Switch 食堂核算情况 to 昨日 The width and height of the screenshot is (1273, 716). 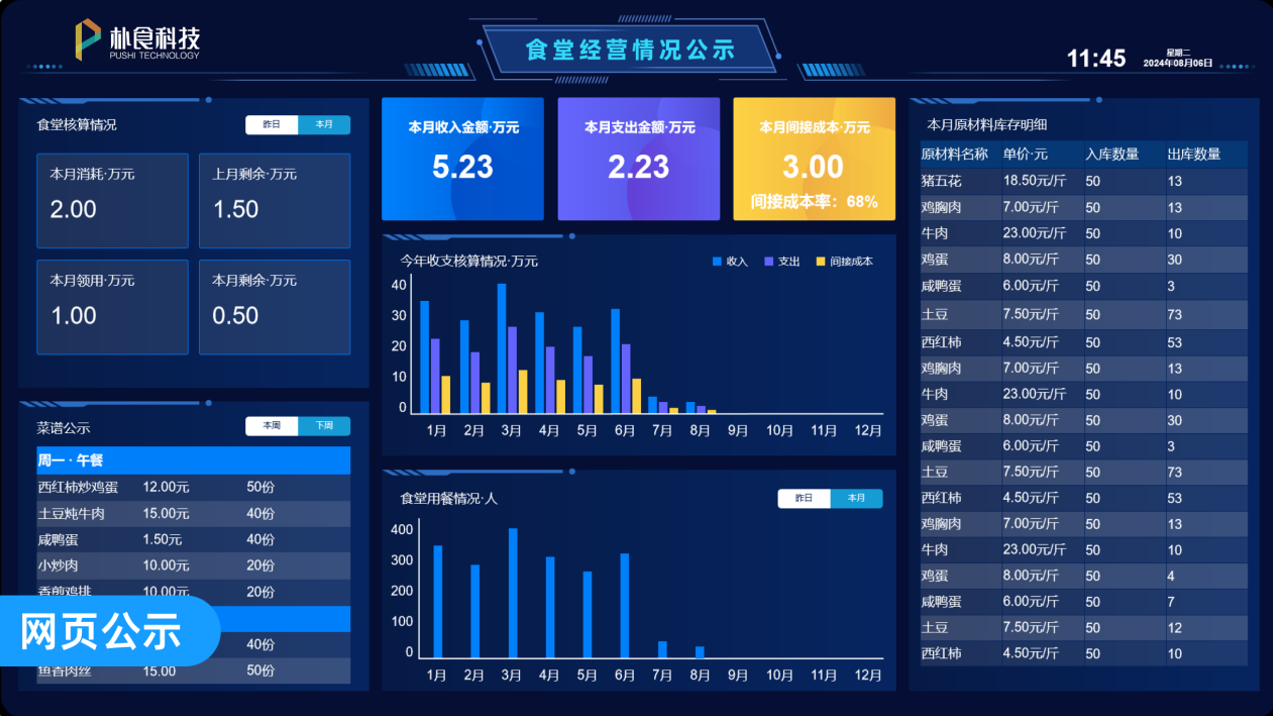pyautogui.click(x=272, y=125)
